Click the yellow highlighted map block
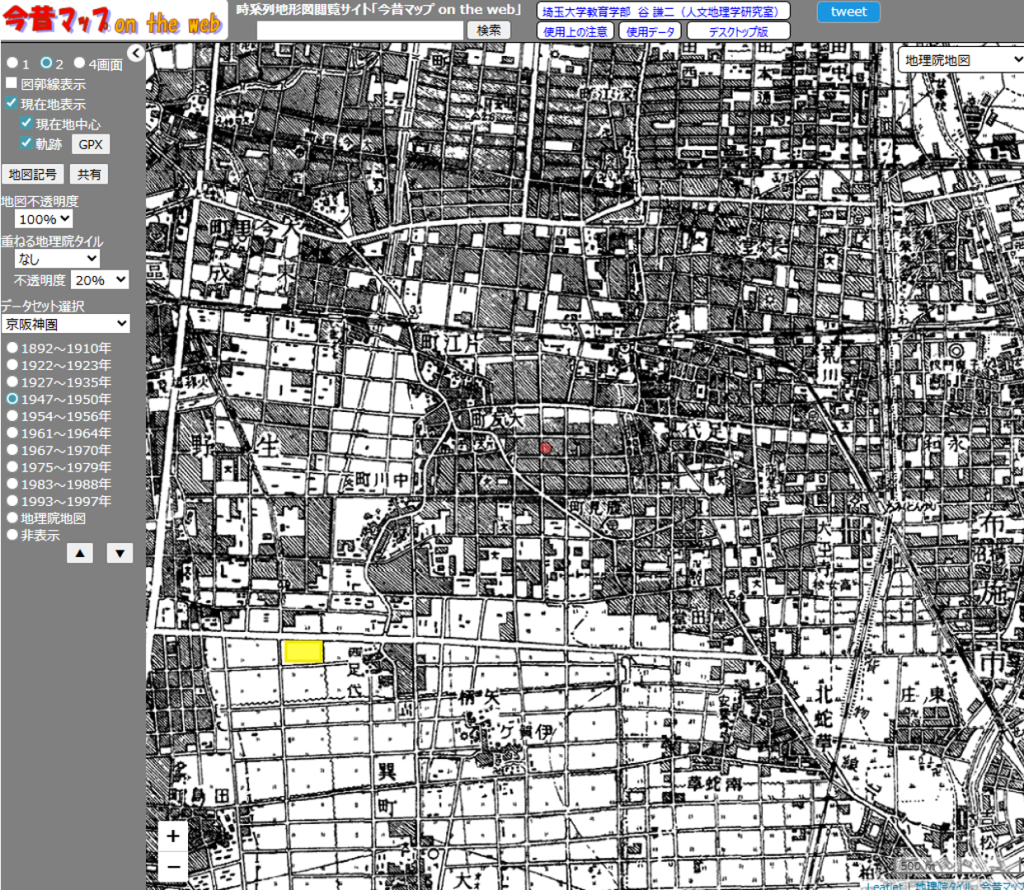Image resolution: width=1024 pixels, height=890 pixels. [x=303, y=652]
